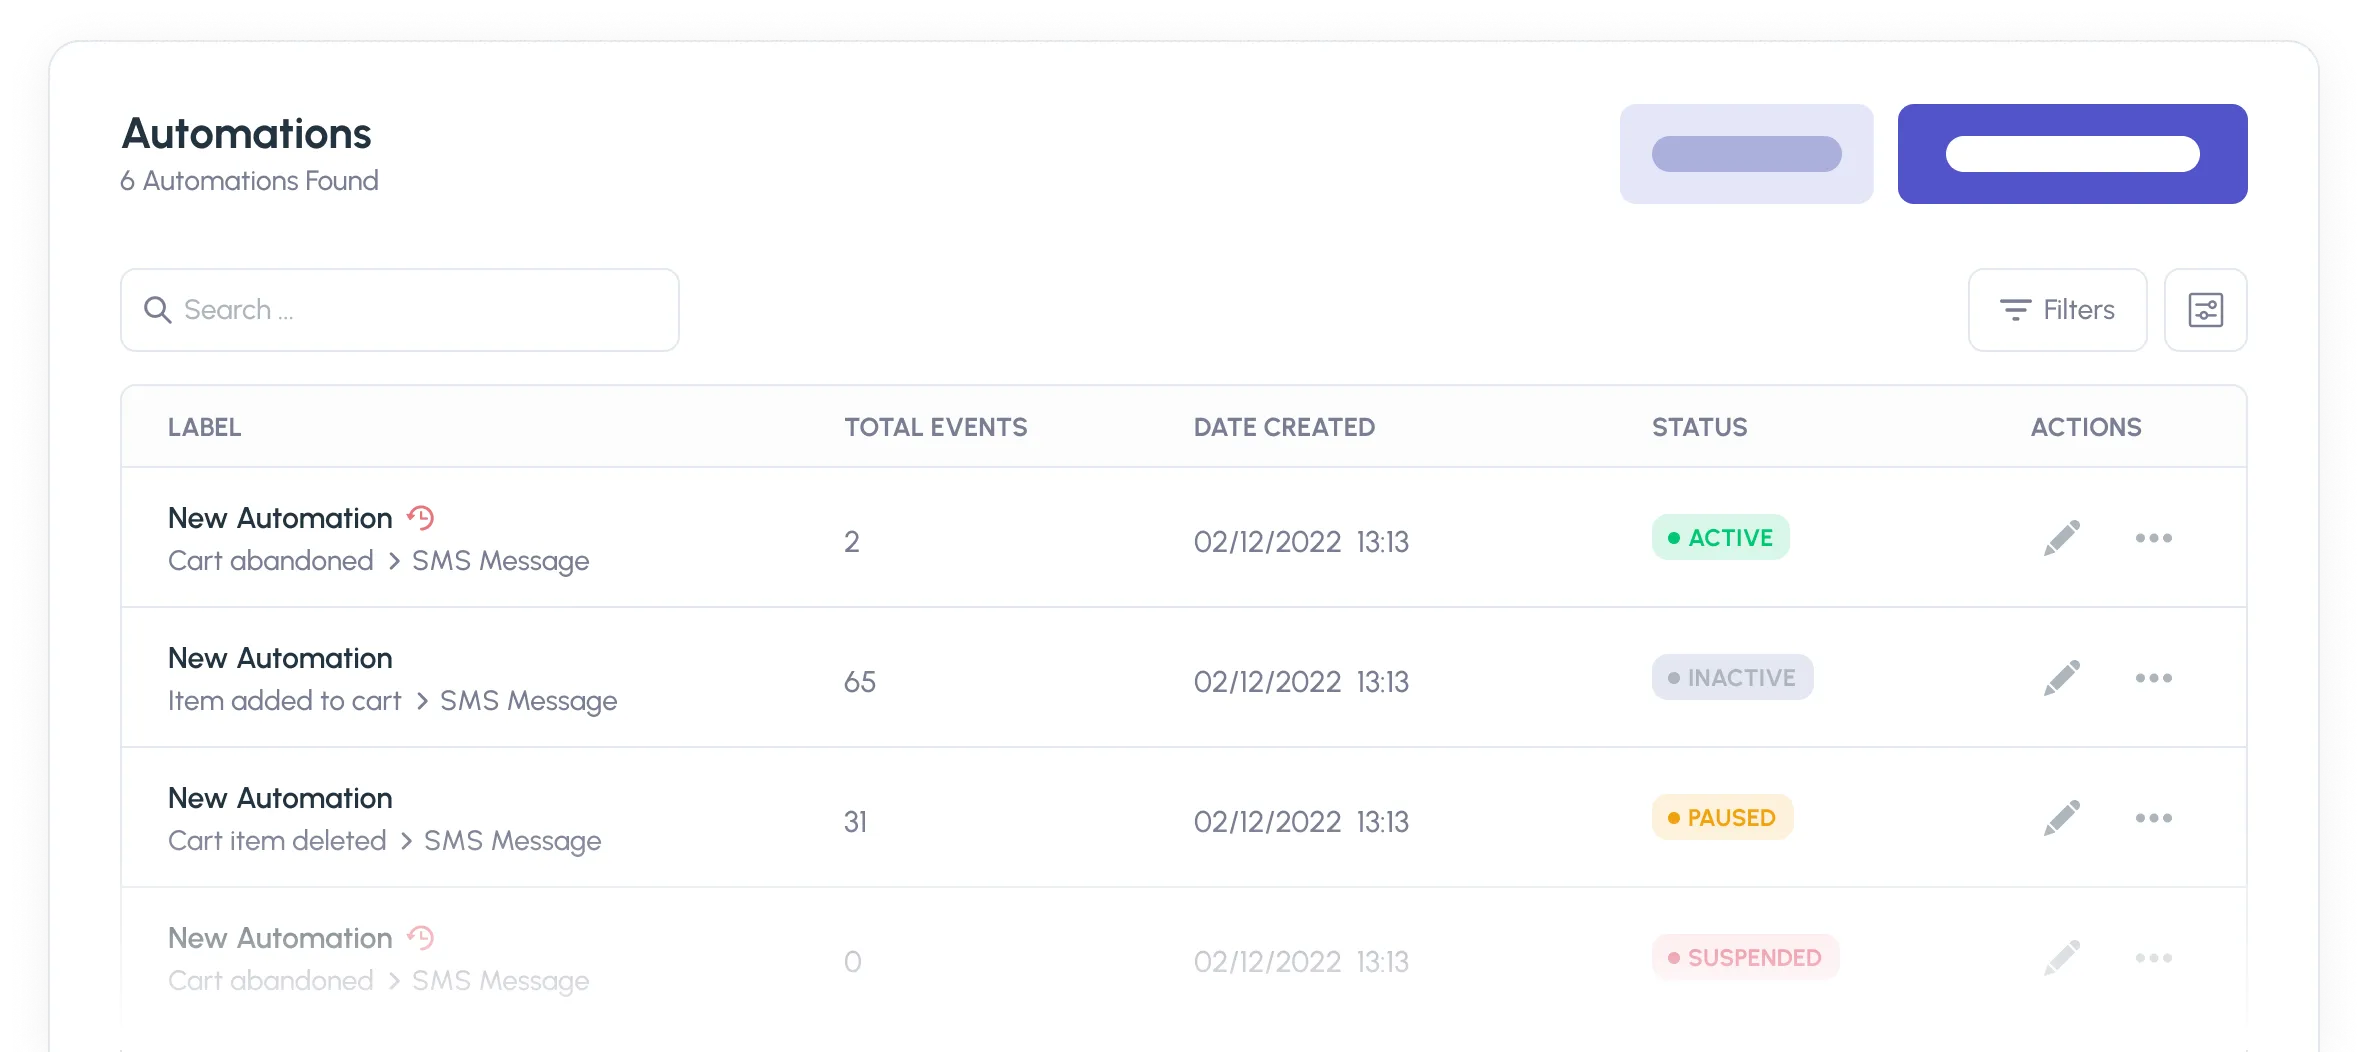Screen dimensions: 2368x1052
Task: Toggle the green ACTIVE status badge
Action: (1720, 538)
